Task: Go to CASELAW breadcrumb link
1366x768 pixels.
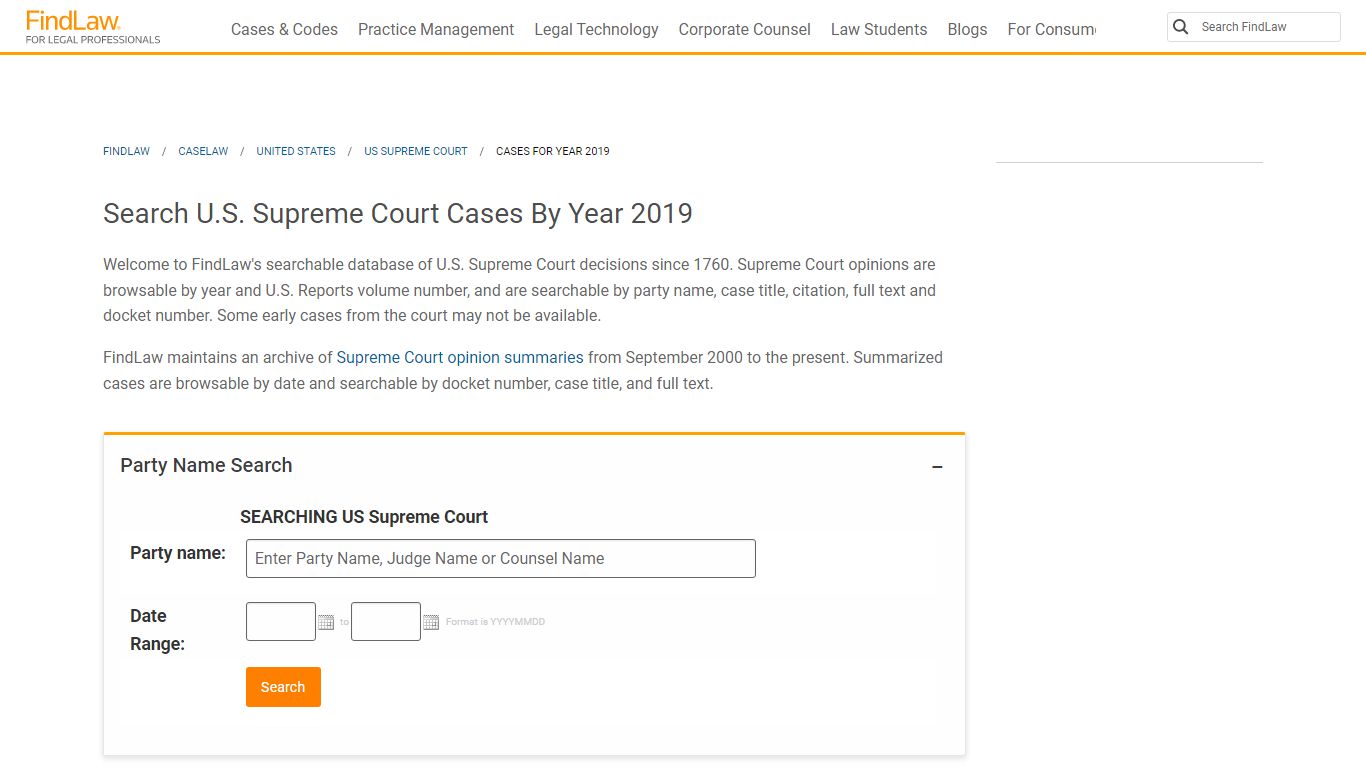Action: pos(203,151)
